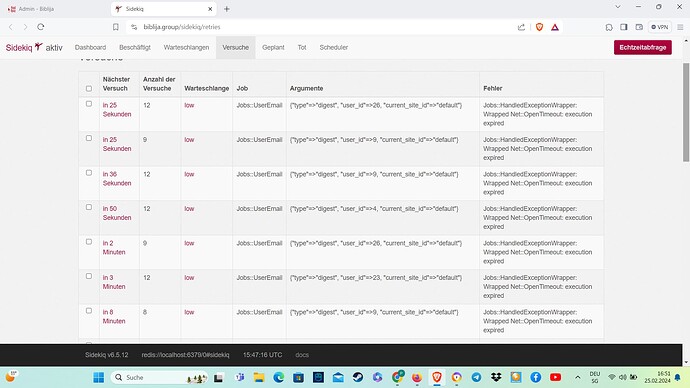
Task: Select the Versuche tab
Action: pos(235,47)
